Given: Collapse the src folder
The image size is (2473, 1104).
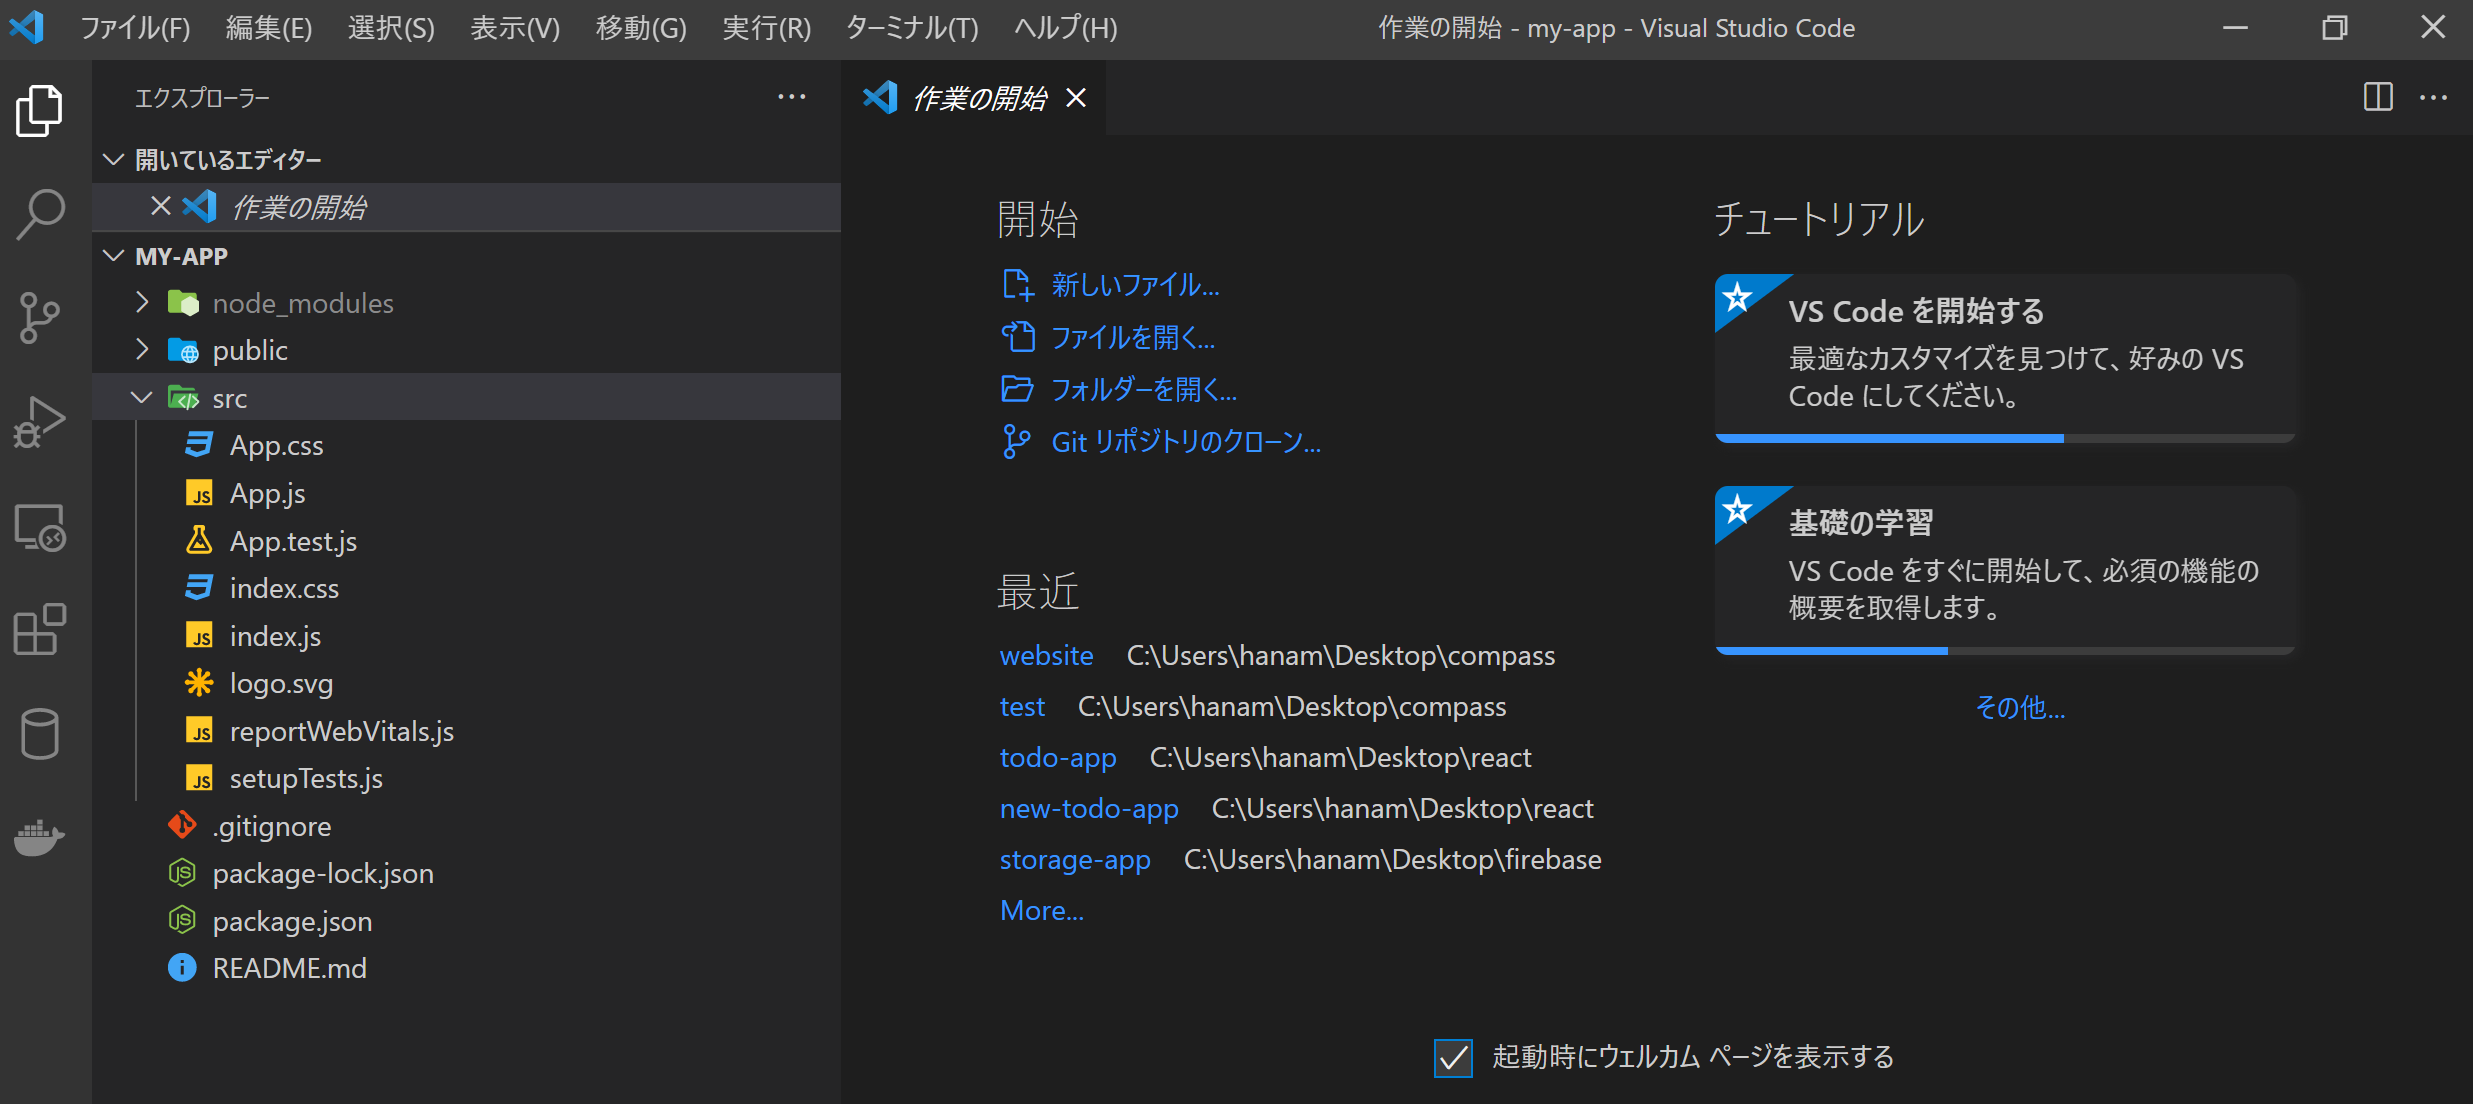Looking at the screenshot, I should point(142,398).
